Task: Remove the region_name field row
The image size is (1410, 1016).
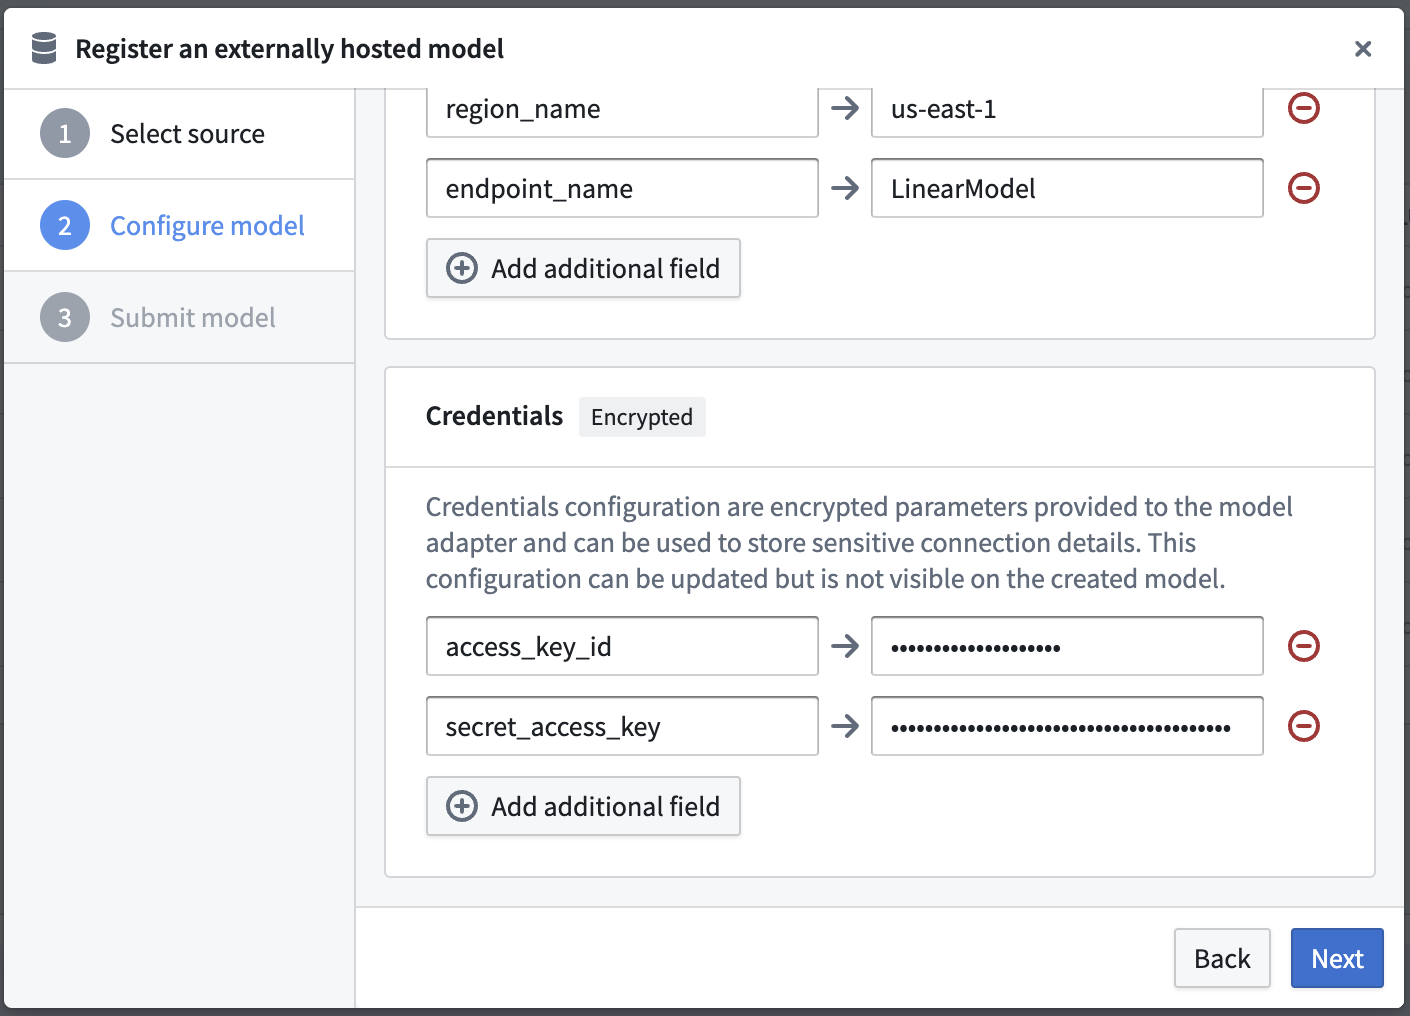Action: click(1303, 108)
